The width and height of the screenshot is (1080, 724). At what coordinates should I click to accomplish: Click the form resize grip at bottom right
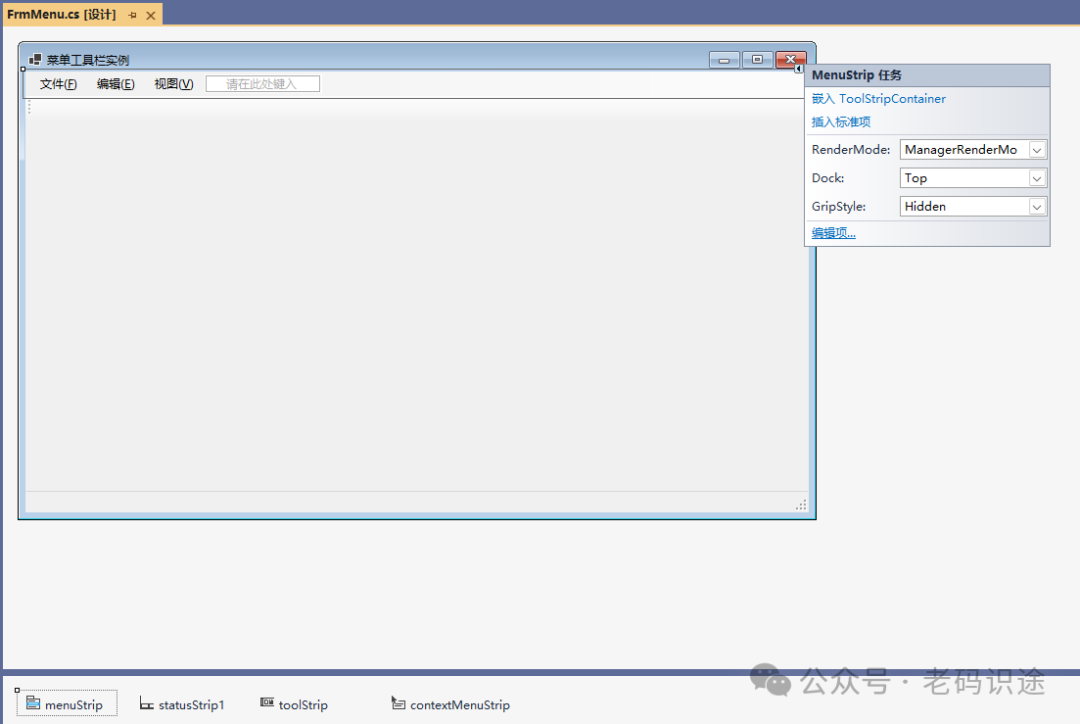[x=801, y=505]
